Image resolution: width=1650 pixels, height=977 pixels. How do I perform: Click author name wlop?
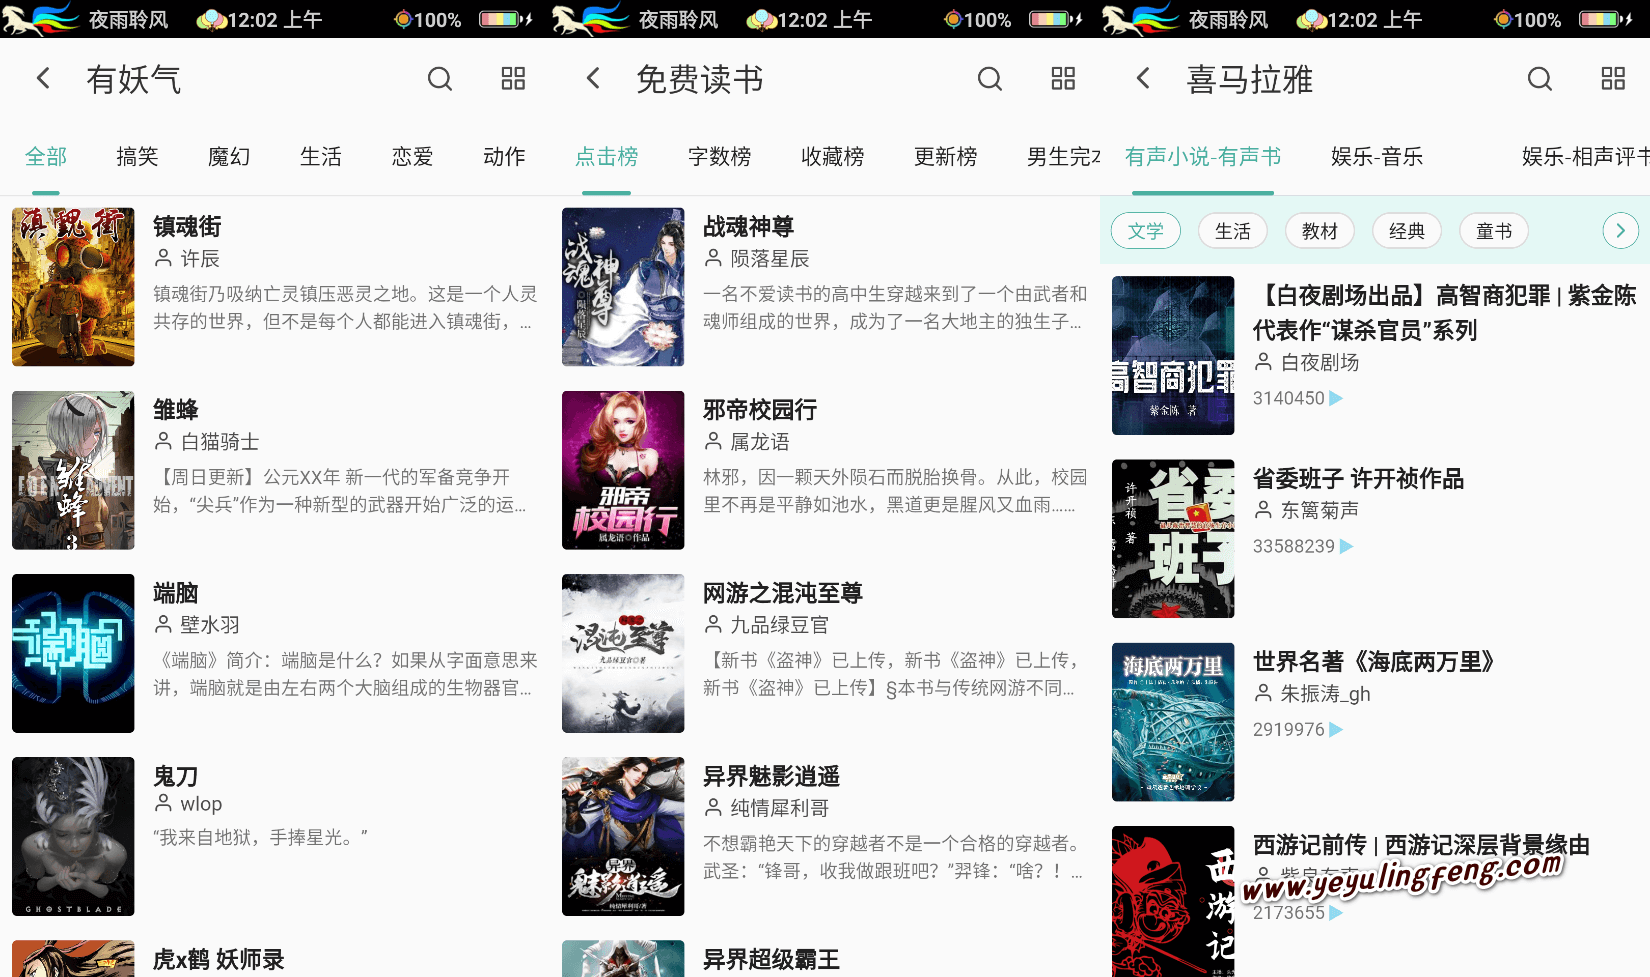pos(201,804)
